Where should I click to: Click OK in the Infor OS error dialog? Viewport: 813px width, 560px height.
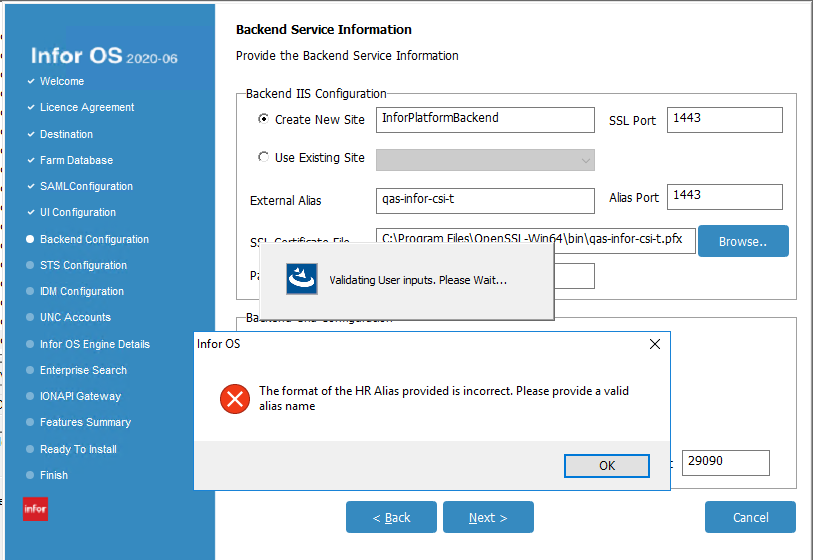click(x=607, y=466)
